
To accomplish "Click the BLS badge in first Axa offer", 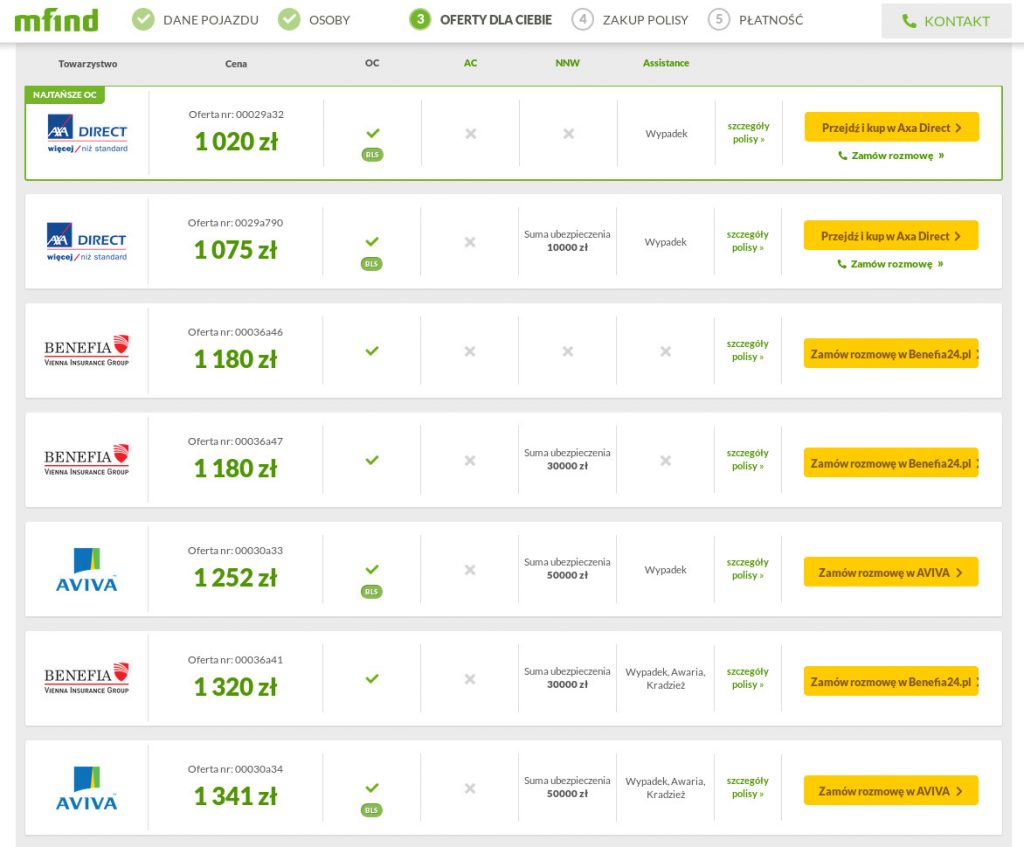I will (x=372, y=155).
